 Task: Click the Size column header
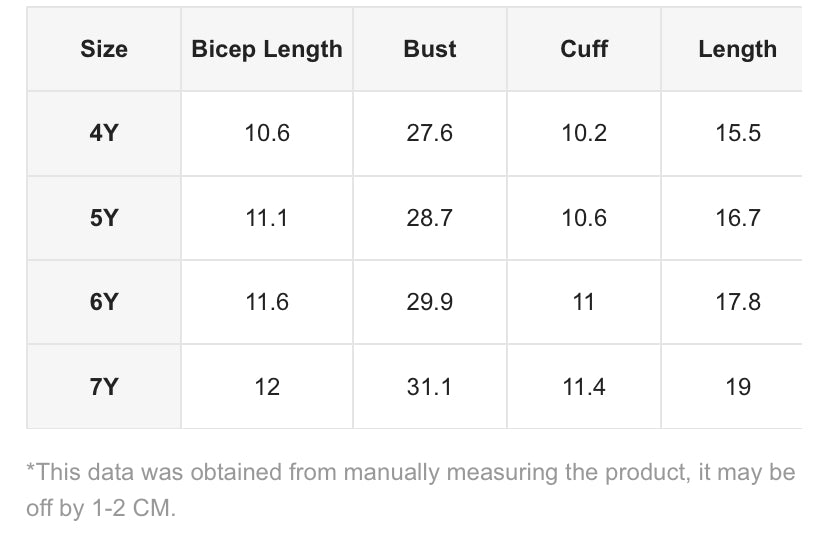(x=104, y=49)
